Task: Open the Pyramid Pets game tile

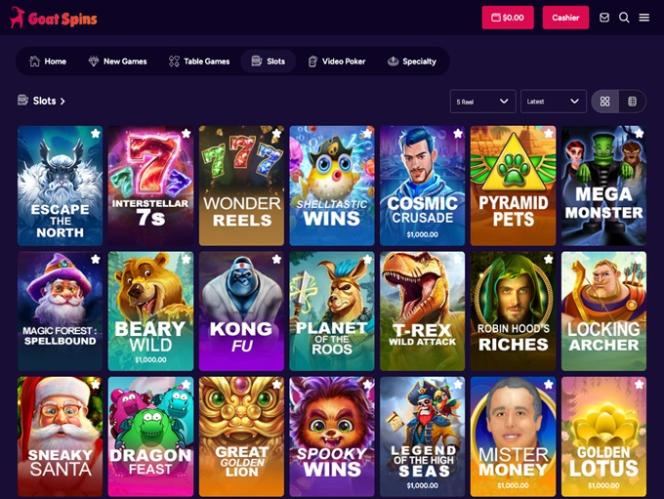Action: pos(513,186)
